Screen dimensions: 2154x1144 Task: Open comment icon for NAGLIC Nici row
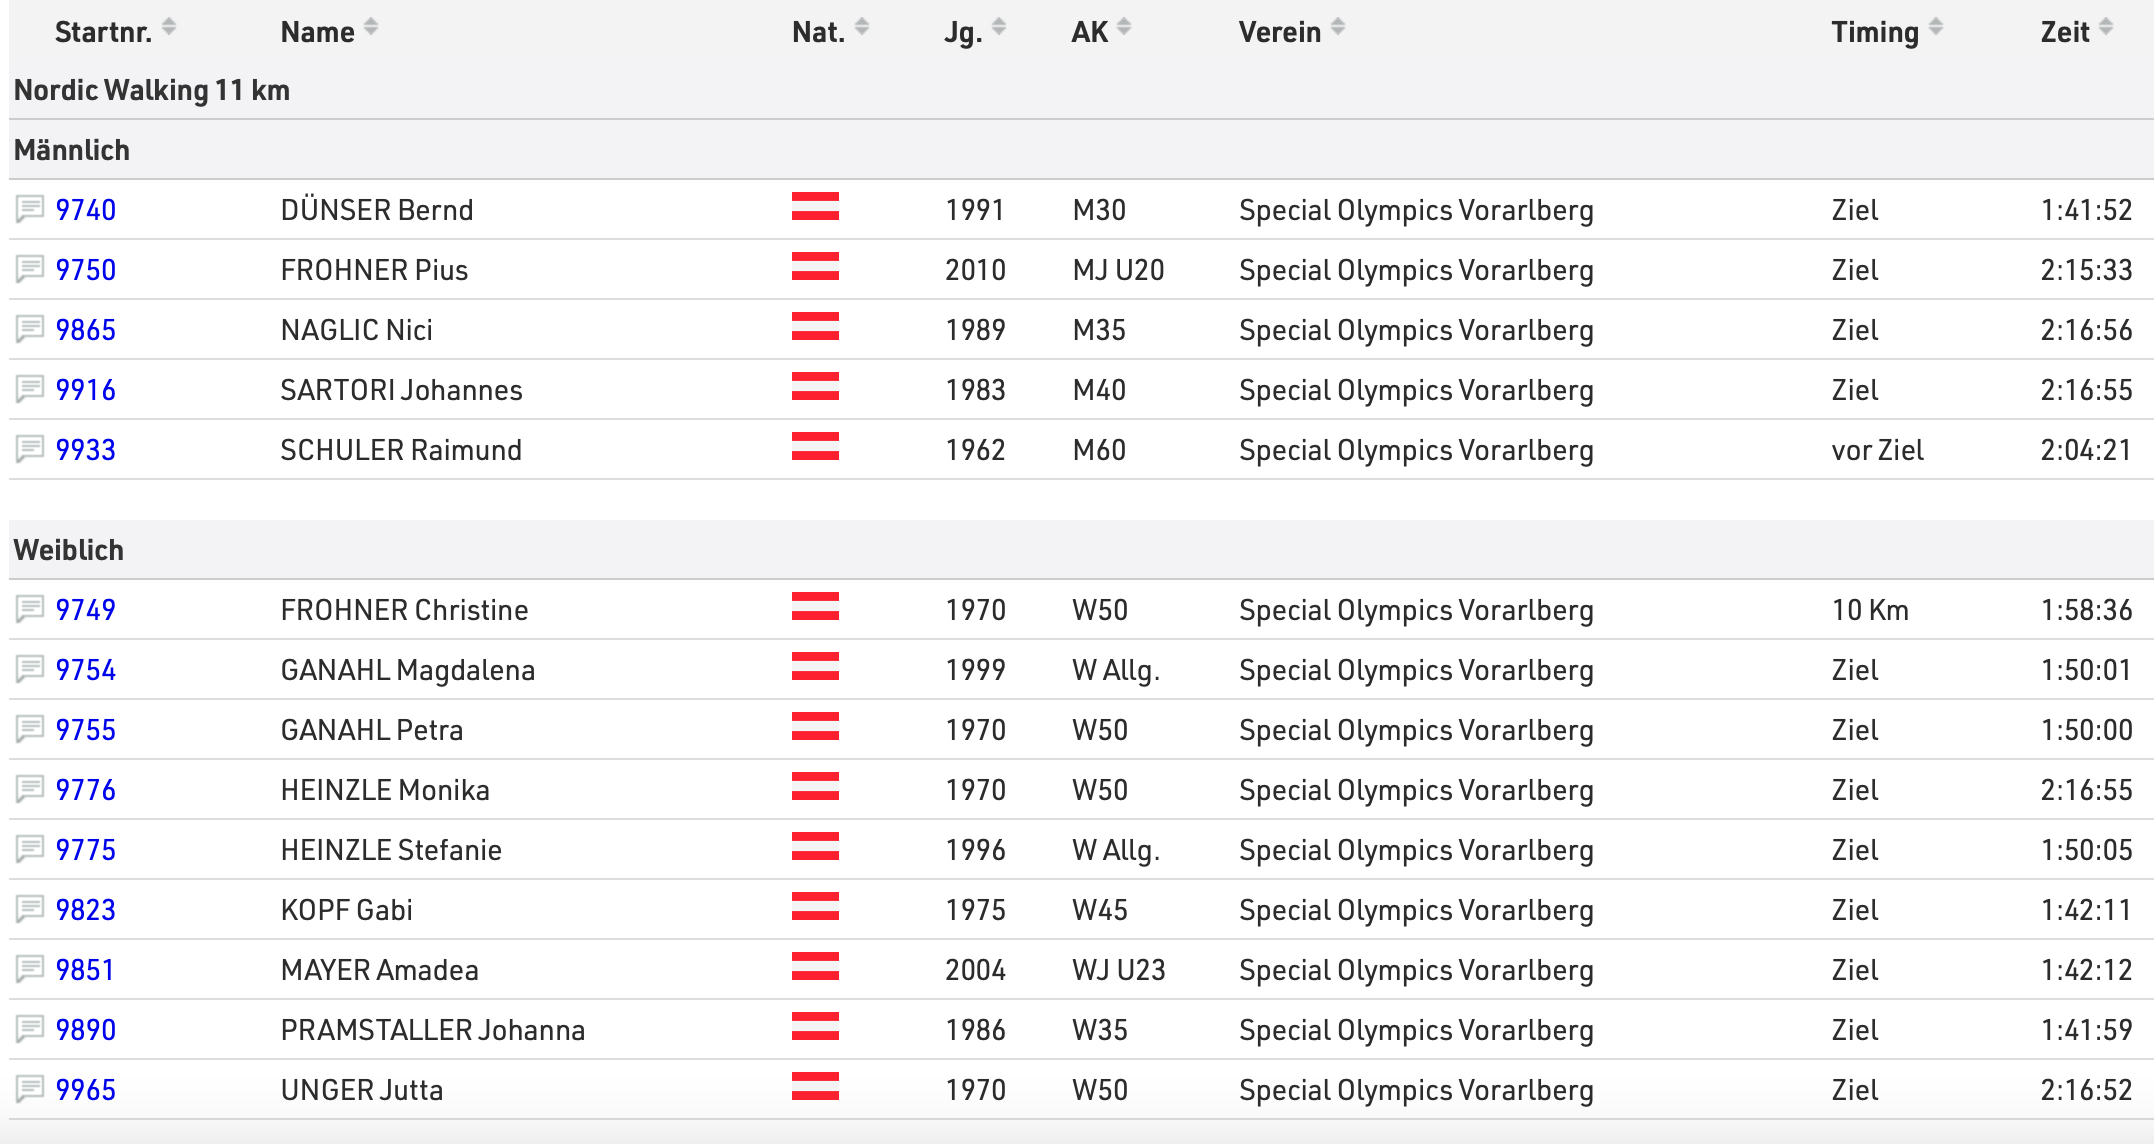30,329
